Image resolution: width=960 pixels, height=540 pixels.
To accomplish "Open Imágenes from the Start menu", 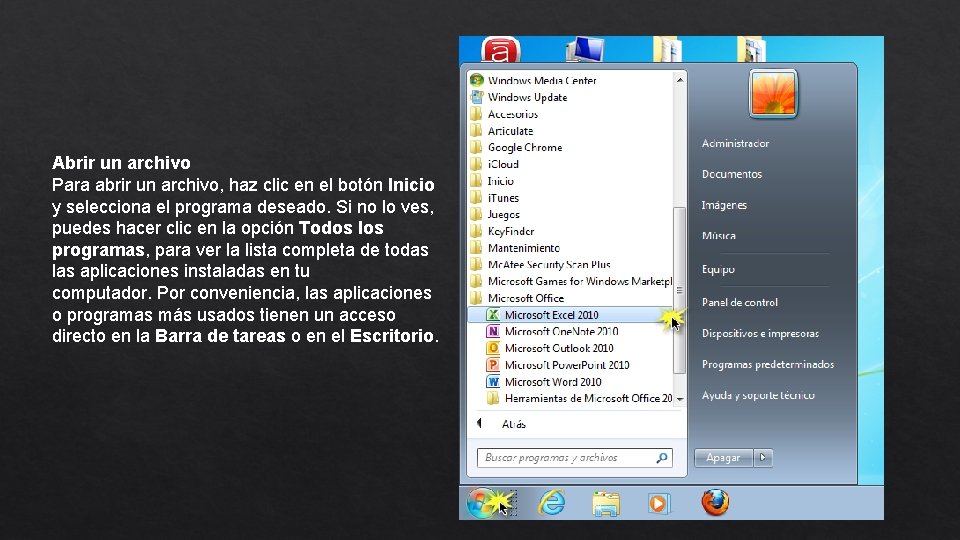I will [724, 205].
